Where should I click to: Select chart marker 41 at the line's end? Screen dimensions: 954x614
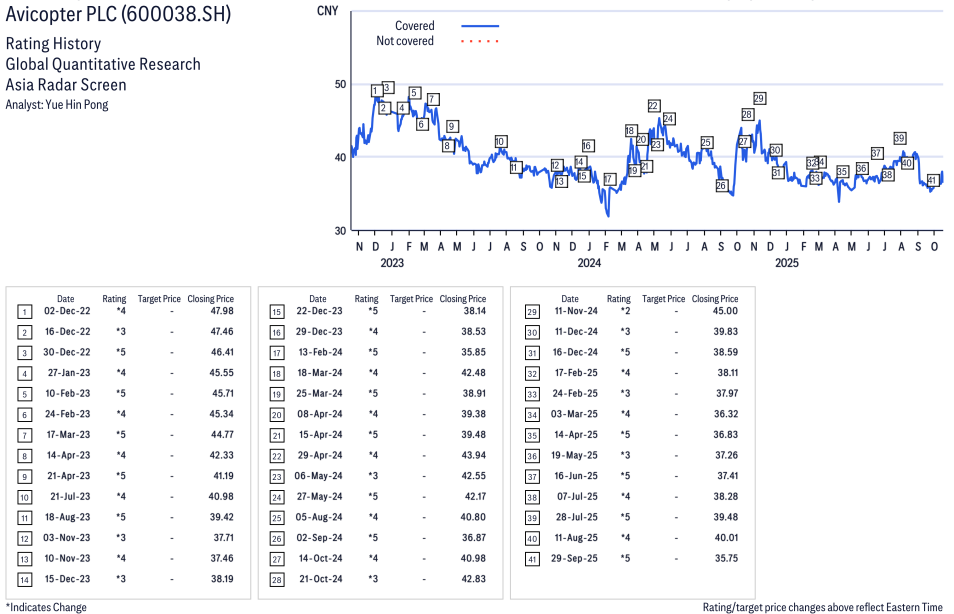pos(932,180)
